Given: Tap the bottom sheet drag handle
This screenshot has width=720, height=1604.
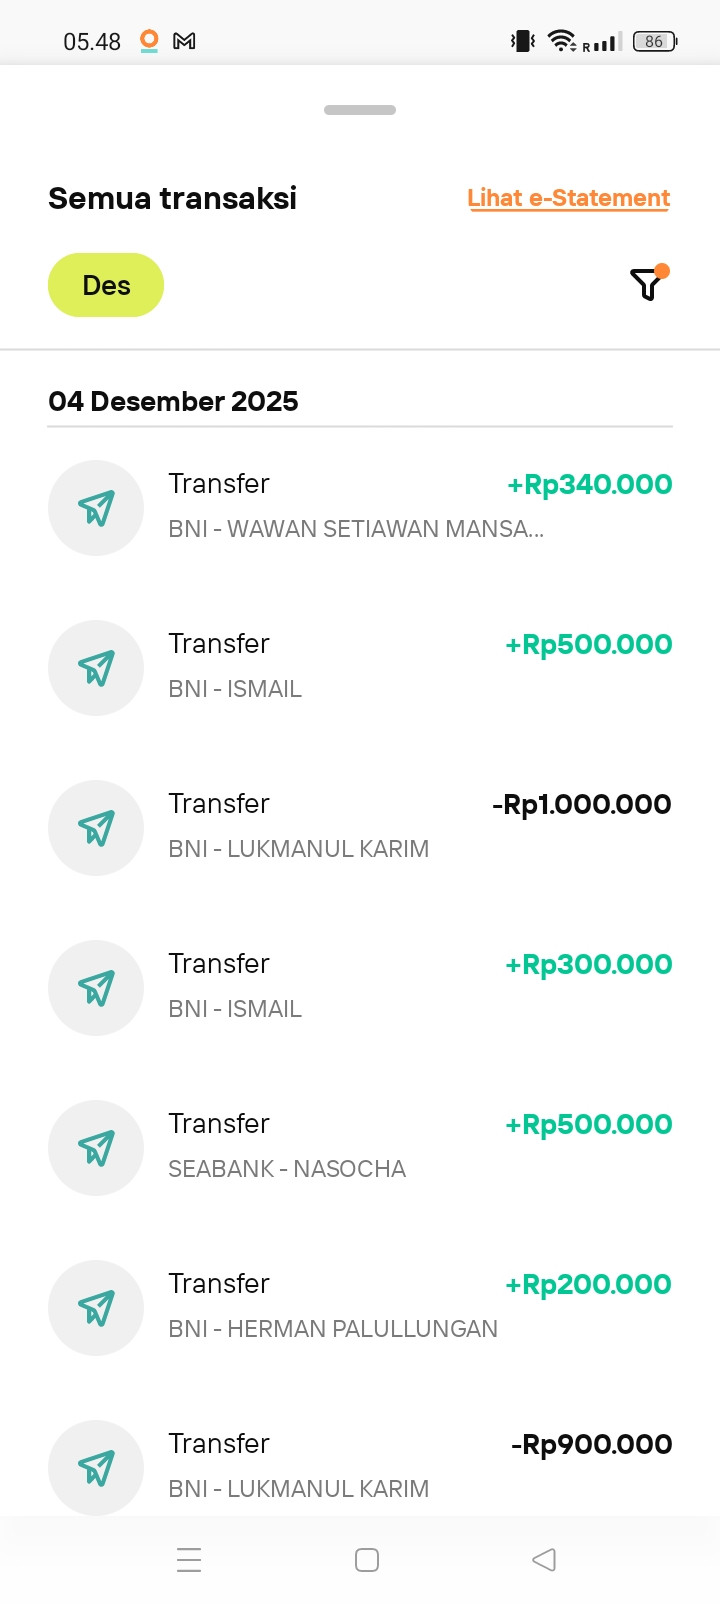Looking at the screenshot, I should tap(360, 110).
